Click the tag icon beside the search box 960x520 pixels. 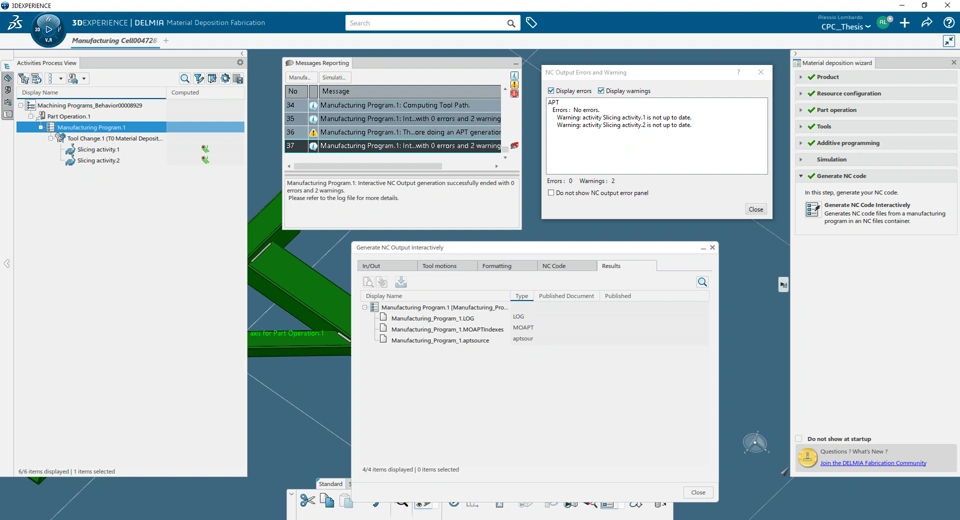pos(531,23)
